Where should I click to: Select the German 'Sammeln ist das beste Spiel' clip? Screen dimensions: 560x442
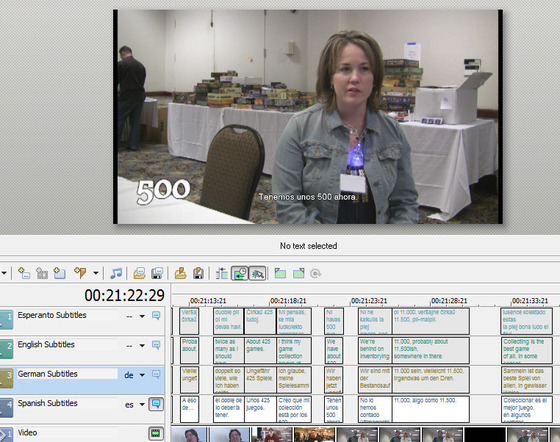pos(526,380)
